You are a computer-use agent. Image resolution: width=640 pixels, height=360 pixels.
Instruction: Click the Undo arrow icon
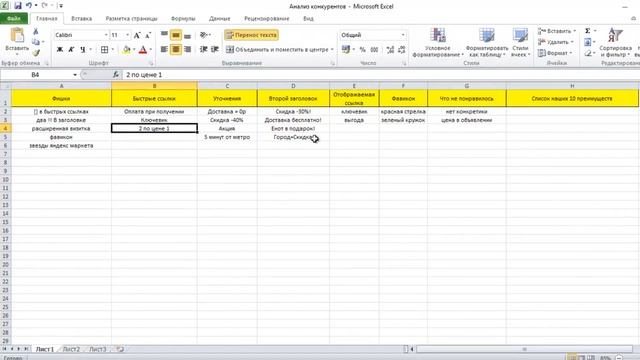pyautogui.click(x=29, y=6)
